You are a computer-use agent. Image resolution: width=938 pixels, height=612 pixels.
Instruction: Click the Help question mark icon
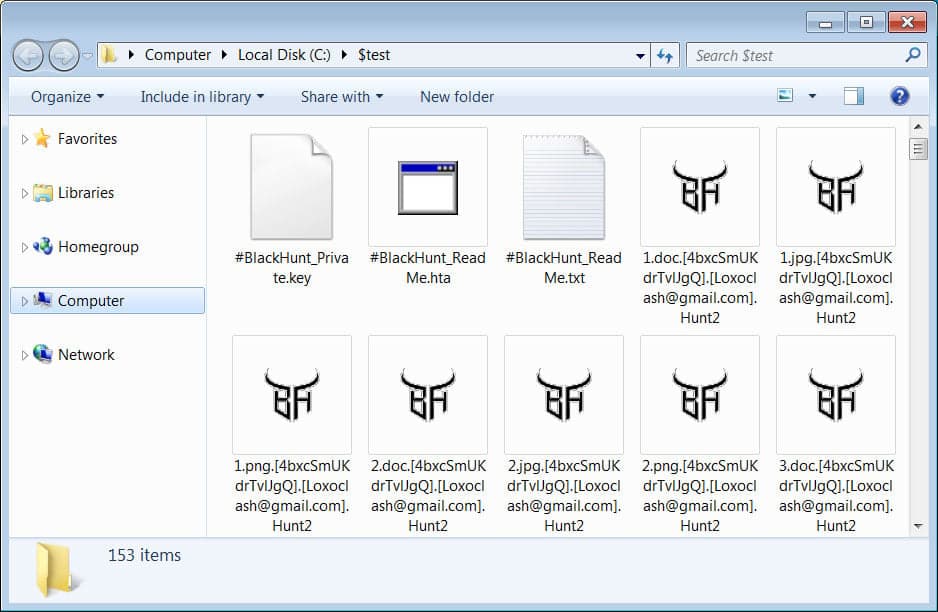[899, 96]
